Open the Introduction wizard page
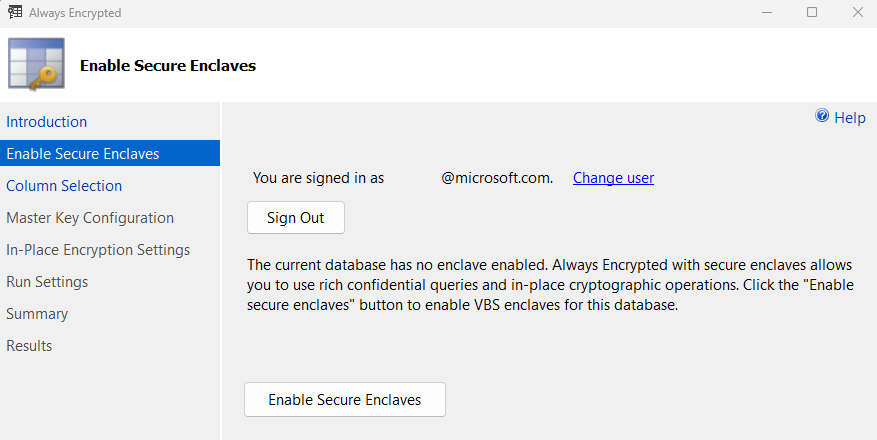The image size is (877, 440). click(x=47, y=122)
